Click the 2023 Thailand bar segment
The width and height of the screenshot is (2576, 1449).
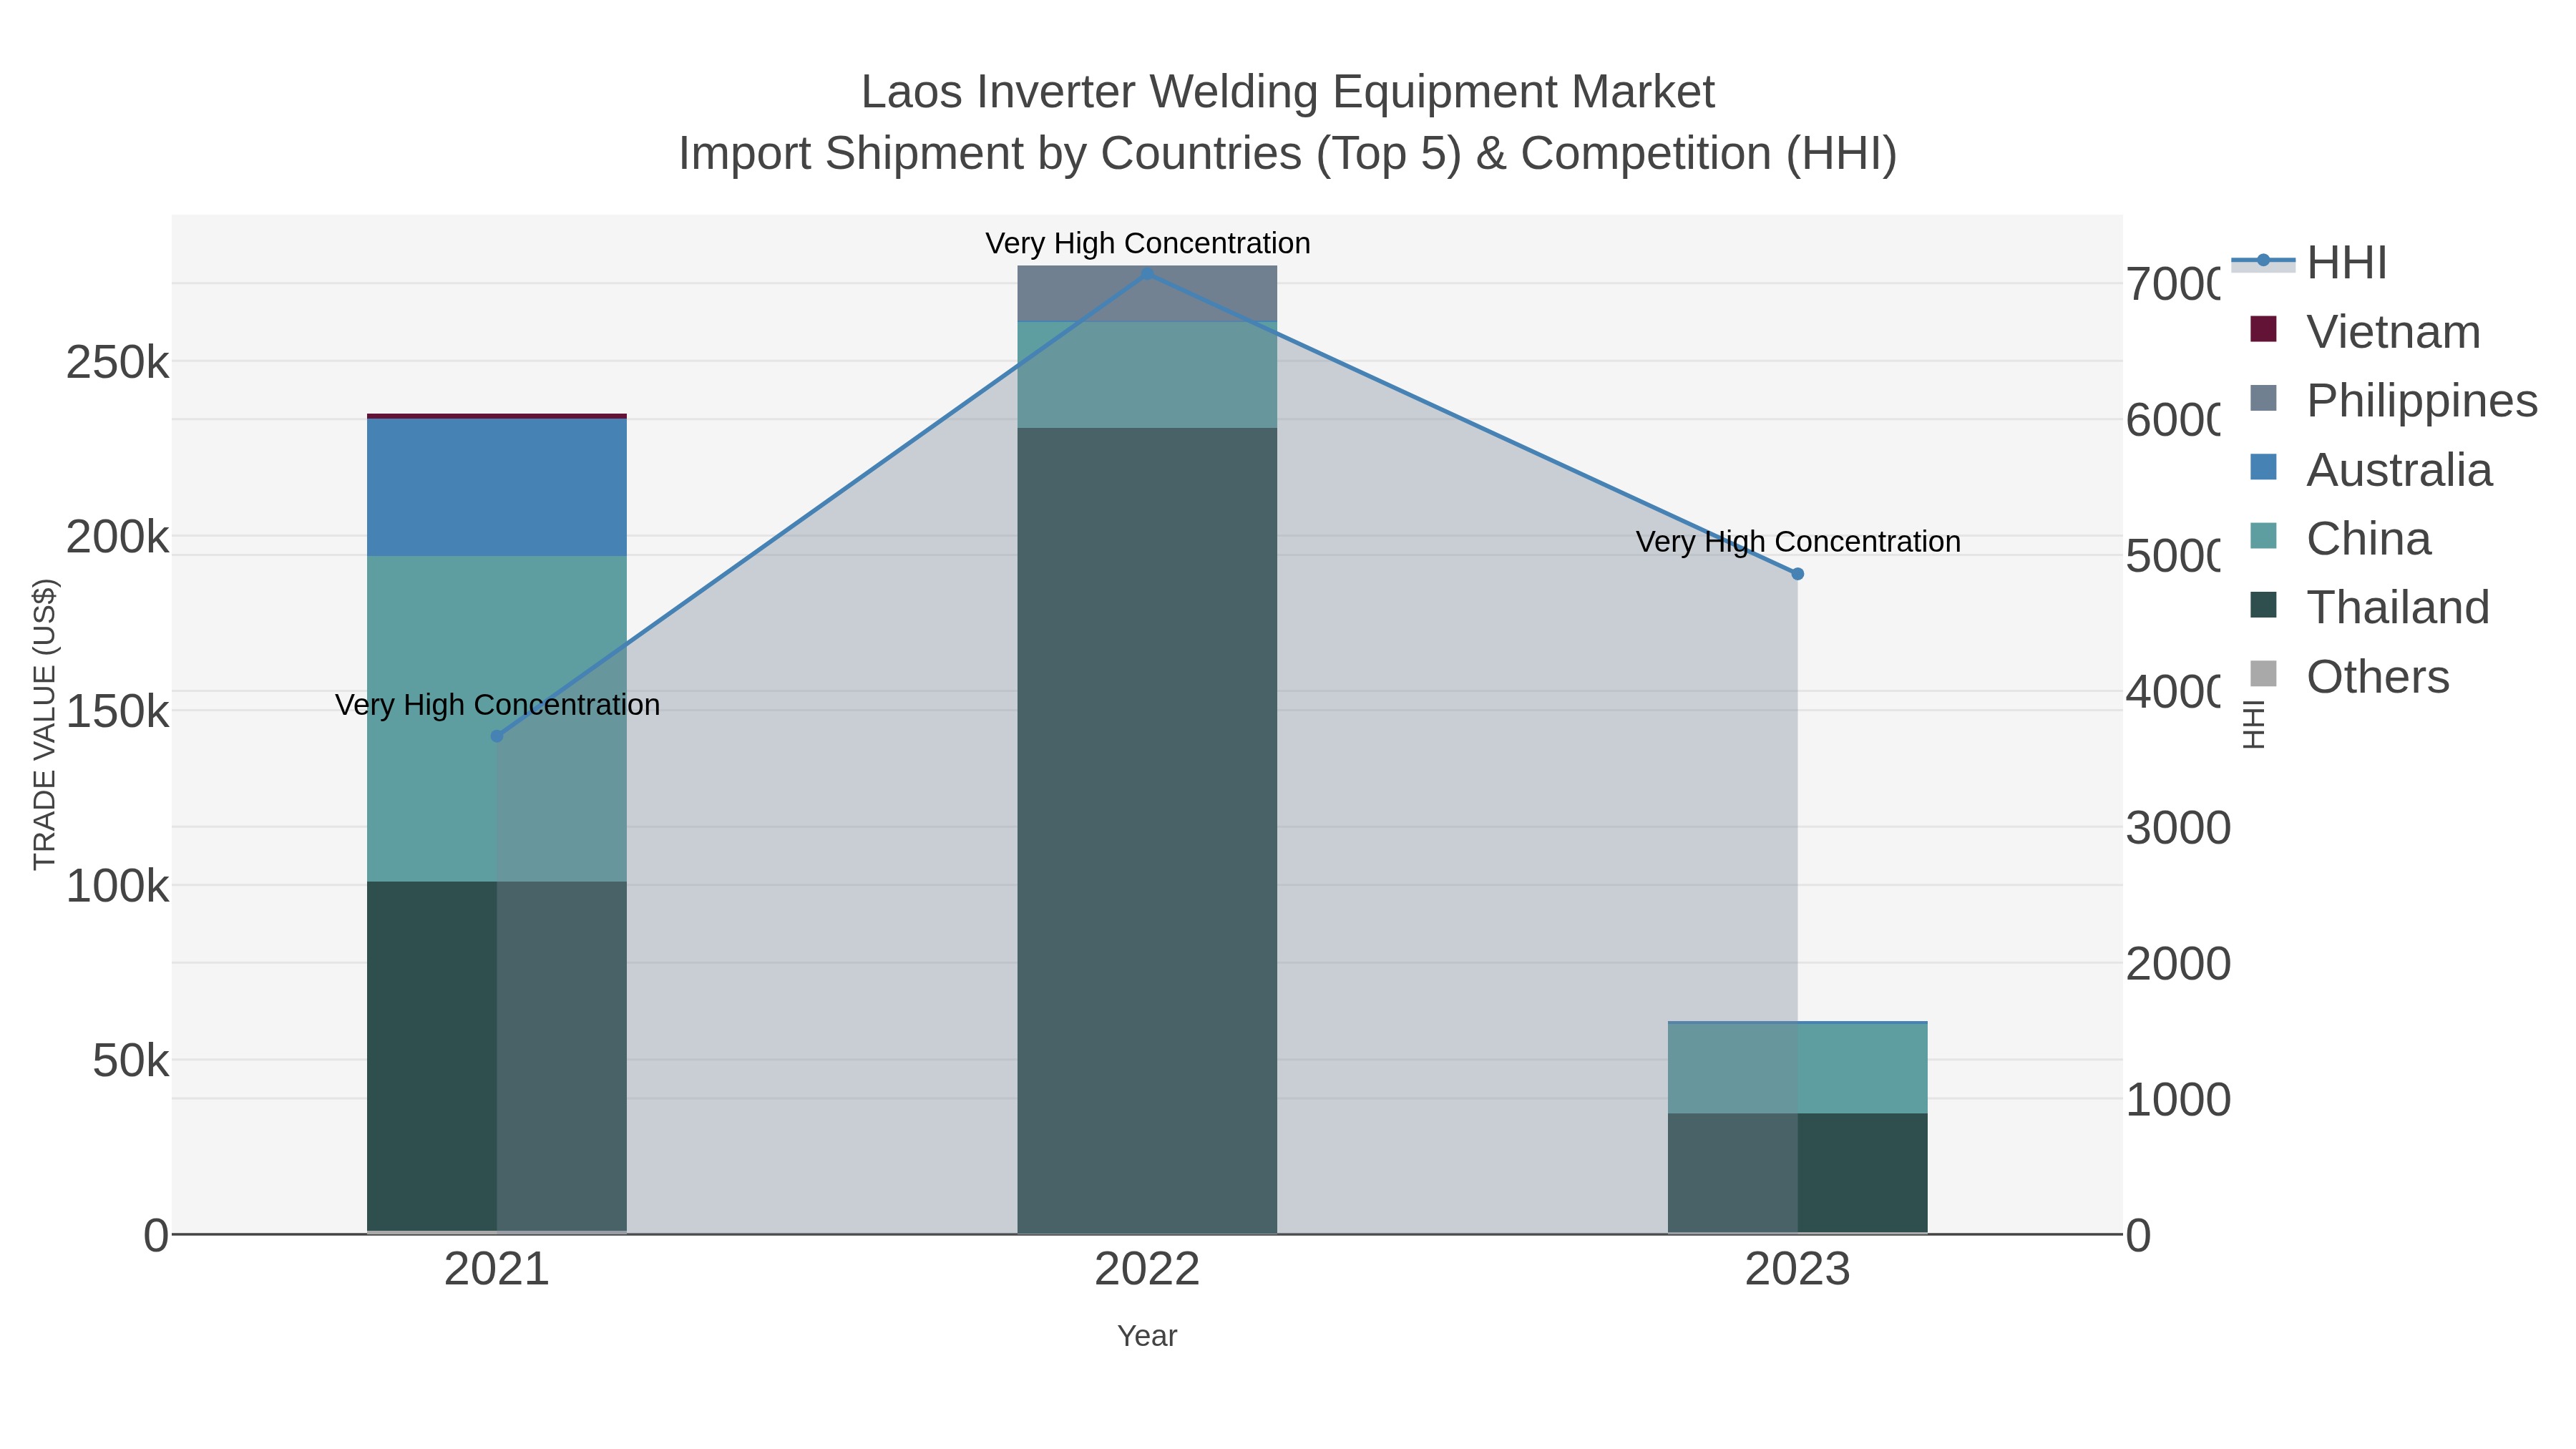point(1797,1173)
